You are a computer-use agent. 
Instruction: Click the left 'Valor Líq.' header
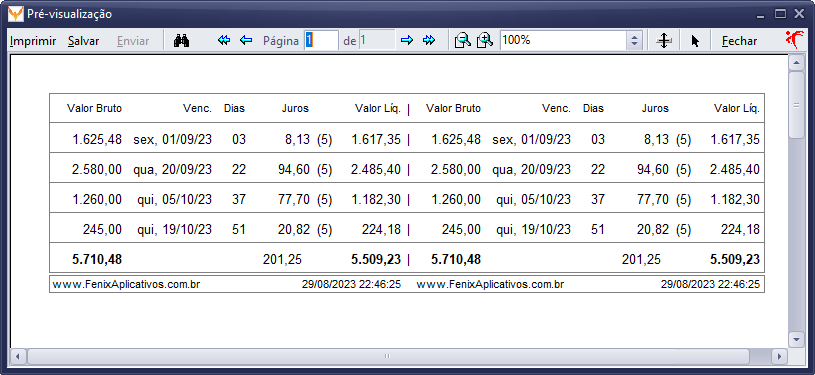(x=378, y=109)
